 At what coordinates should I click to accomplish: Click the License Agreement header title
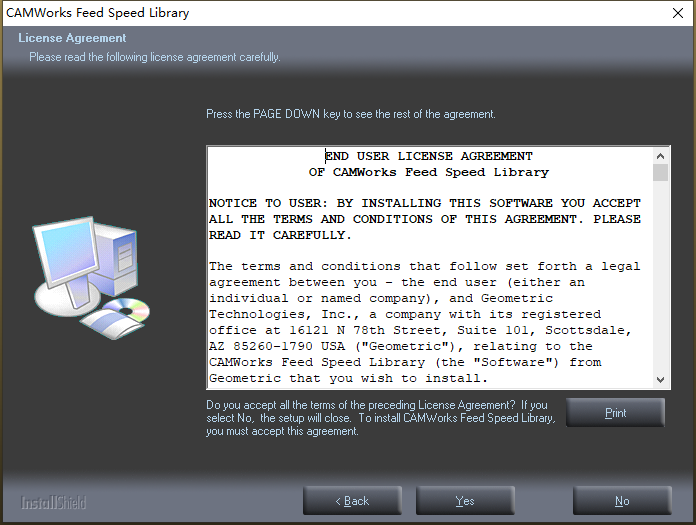click(72, 38)
